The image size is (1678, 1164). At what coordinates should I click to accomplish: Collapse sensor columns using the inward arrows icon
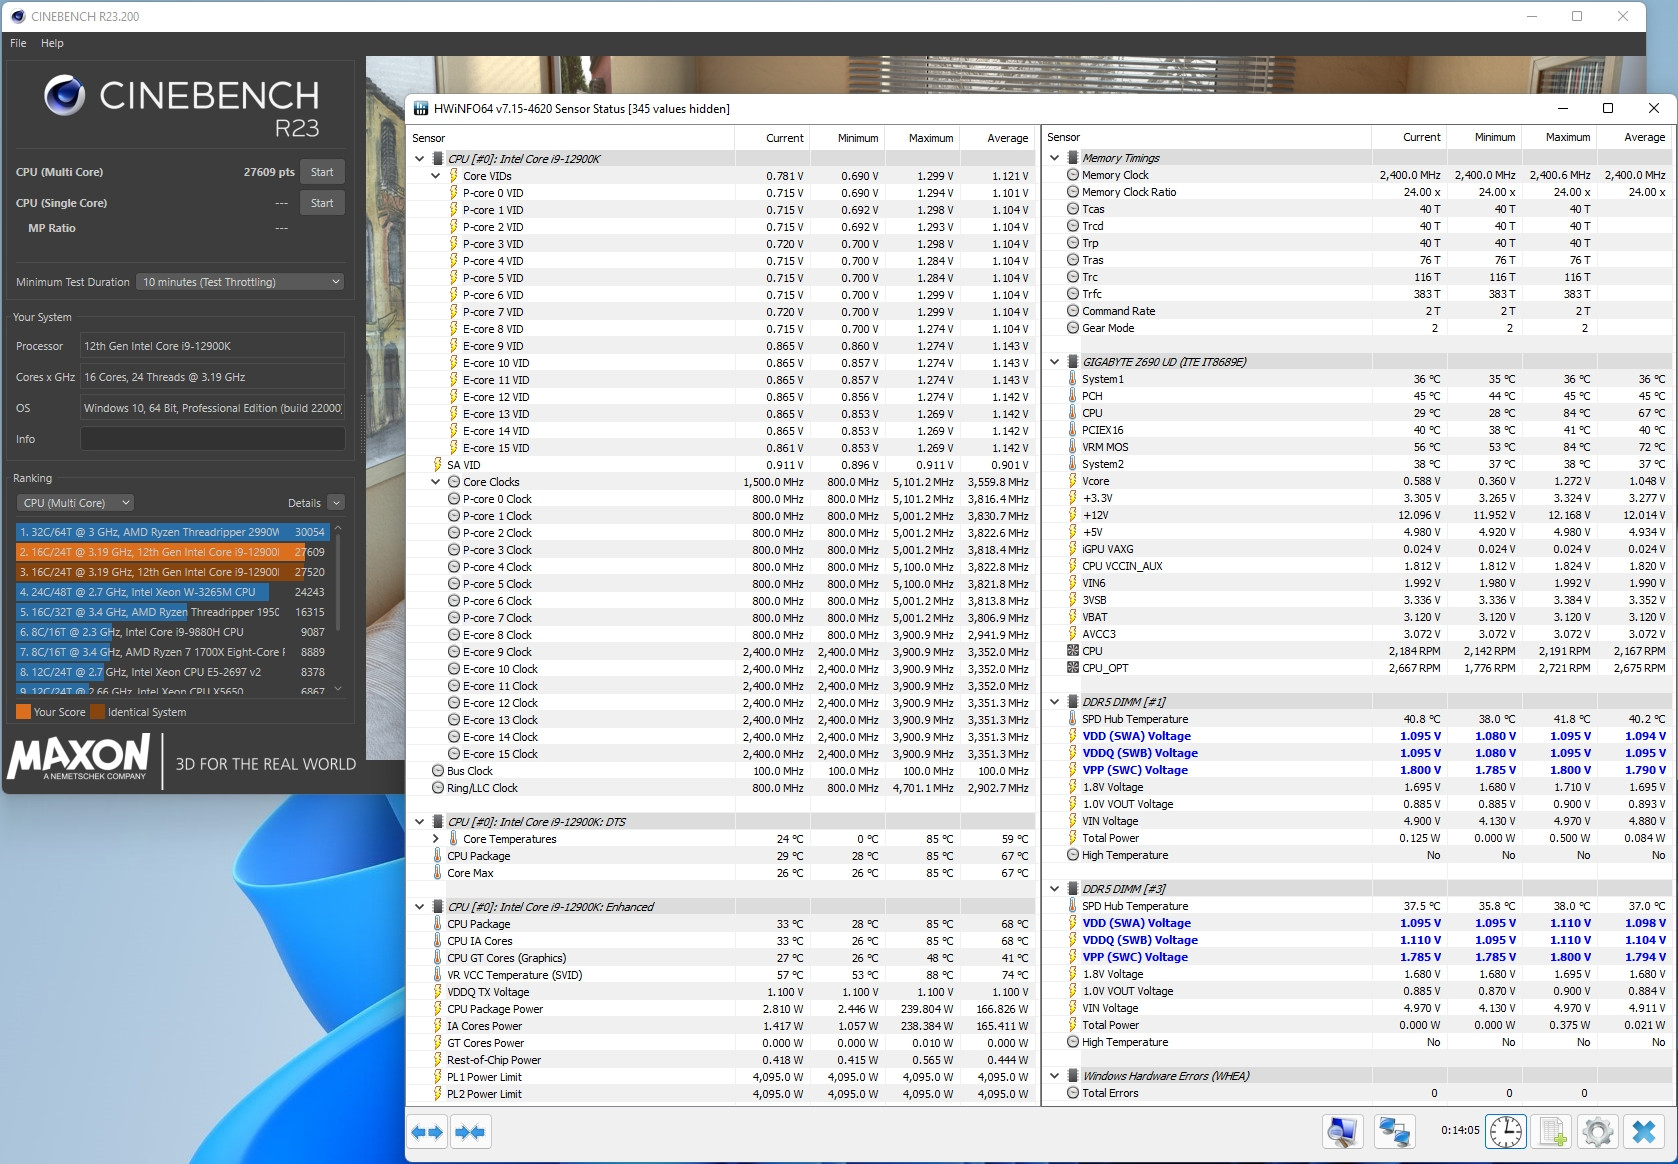470,1132
